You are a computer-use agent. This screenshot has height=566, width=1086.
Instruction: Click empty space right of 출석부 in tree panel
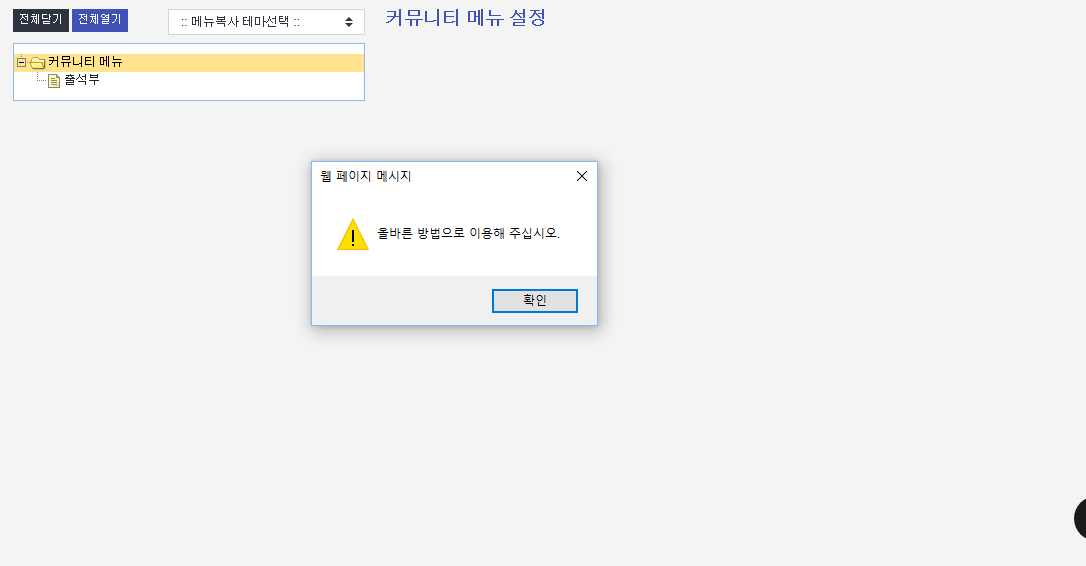click(x=230, y=81)
